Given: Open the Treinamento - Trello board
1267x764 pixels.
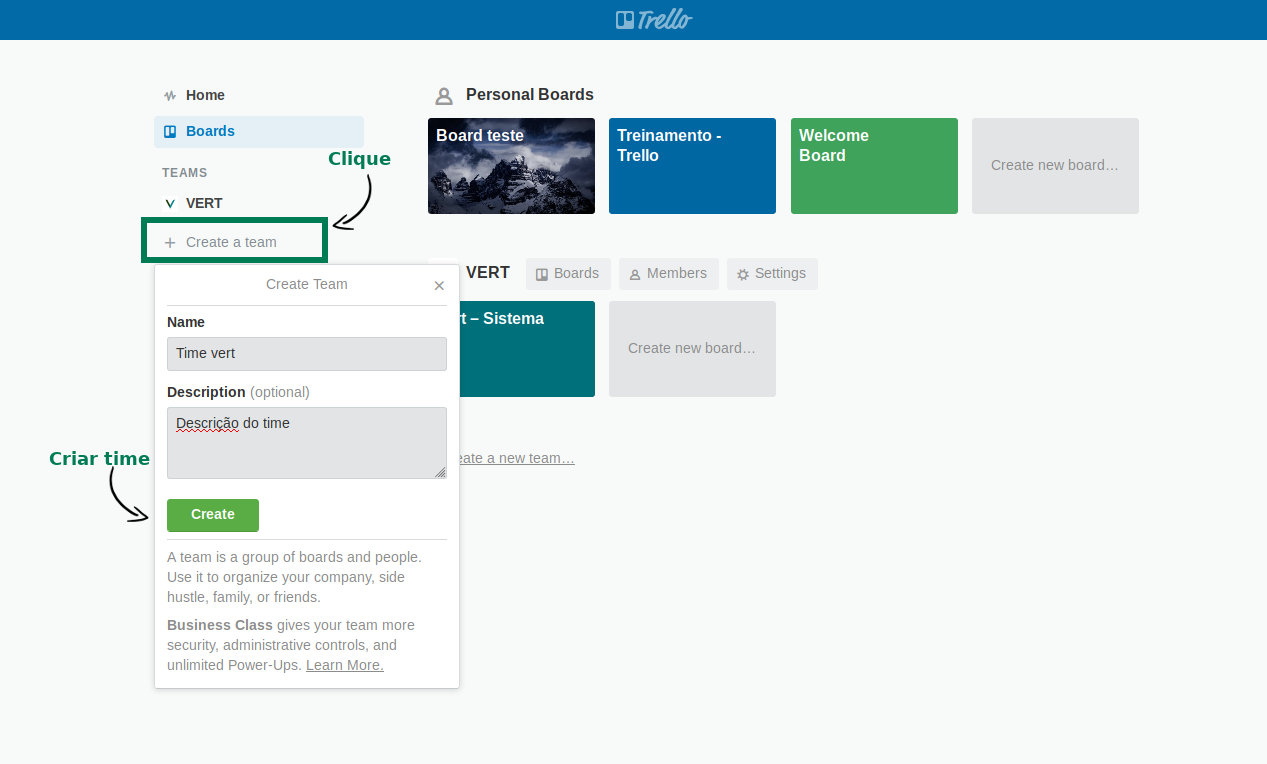Looking at the screenshot, I should (x=692, y=166).
